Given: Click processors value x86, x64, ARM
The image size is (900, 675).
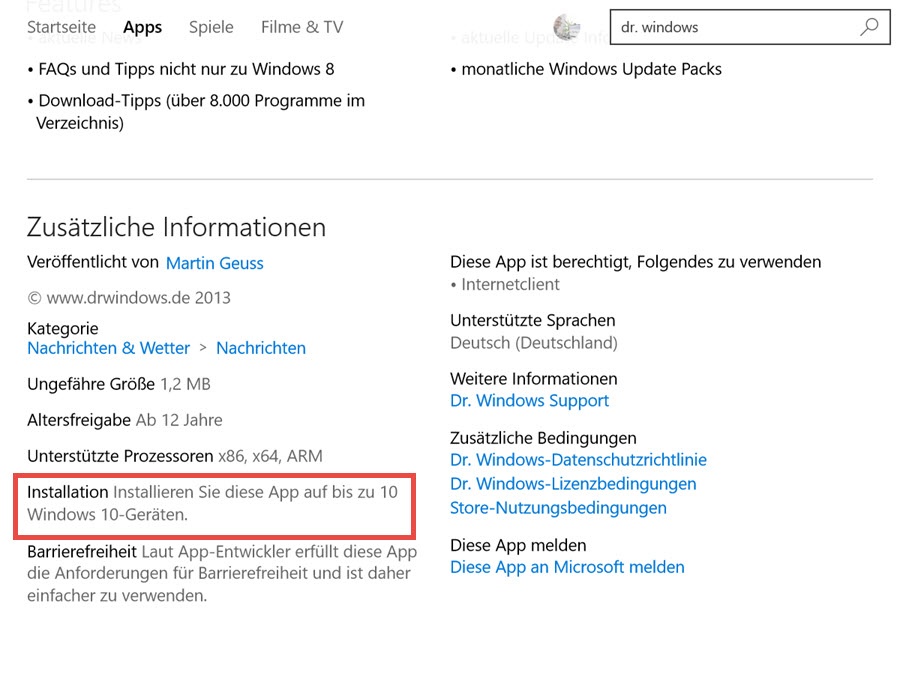Looking at the screenshot, I should tap(270, 456).
